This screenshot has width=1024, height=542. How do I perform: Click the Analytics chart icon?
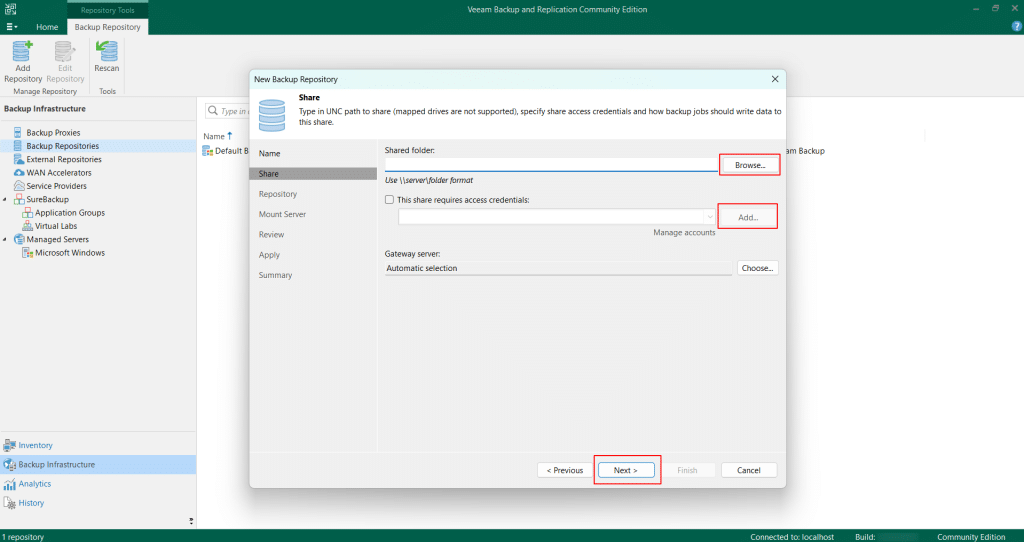(x=9, y=484)
